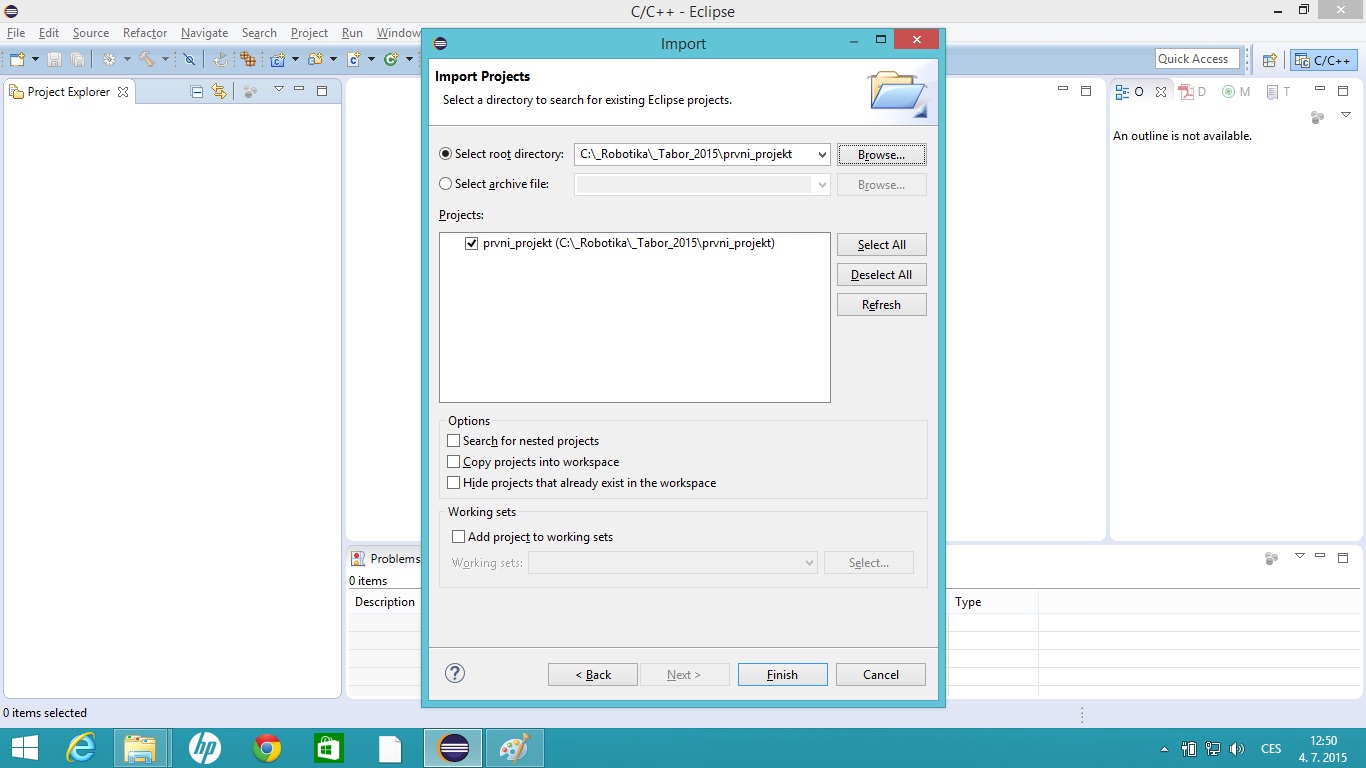Image resolution: width=1366 pixels, height=768 pixels.
Task: Open the Project Explorer view menu arrow
Action: [x=279, y=90]
